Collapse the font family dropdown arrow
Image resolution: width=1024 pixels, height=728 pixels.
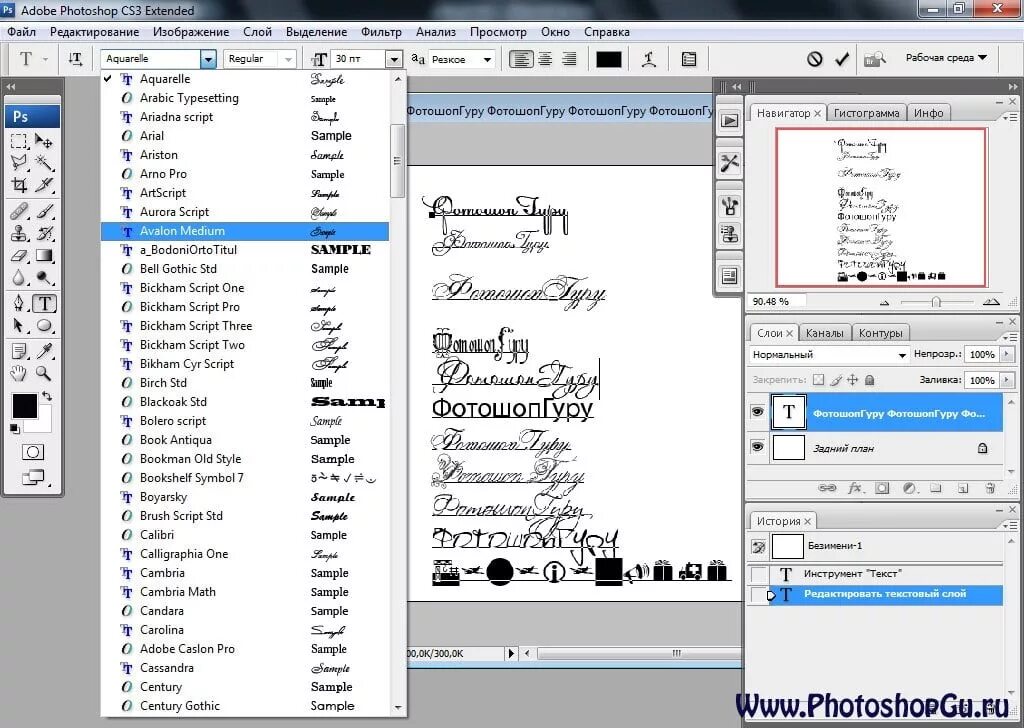coord(208,59)
